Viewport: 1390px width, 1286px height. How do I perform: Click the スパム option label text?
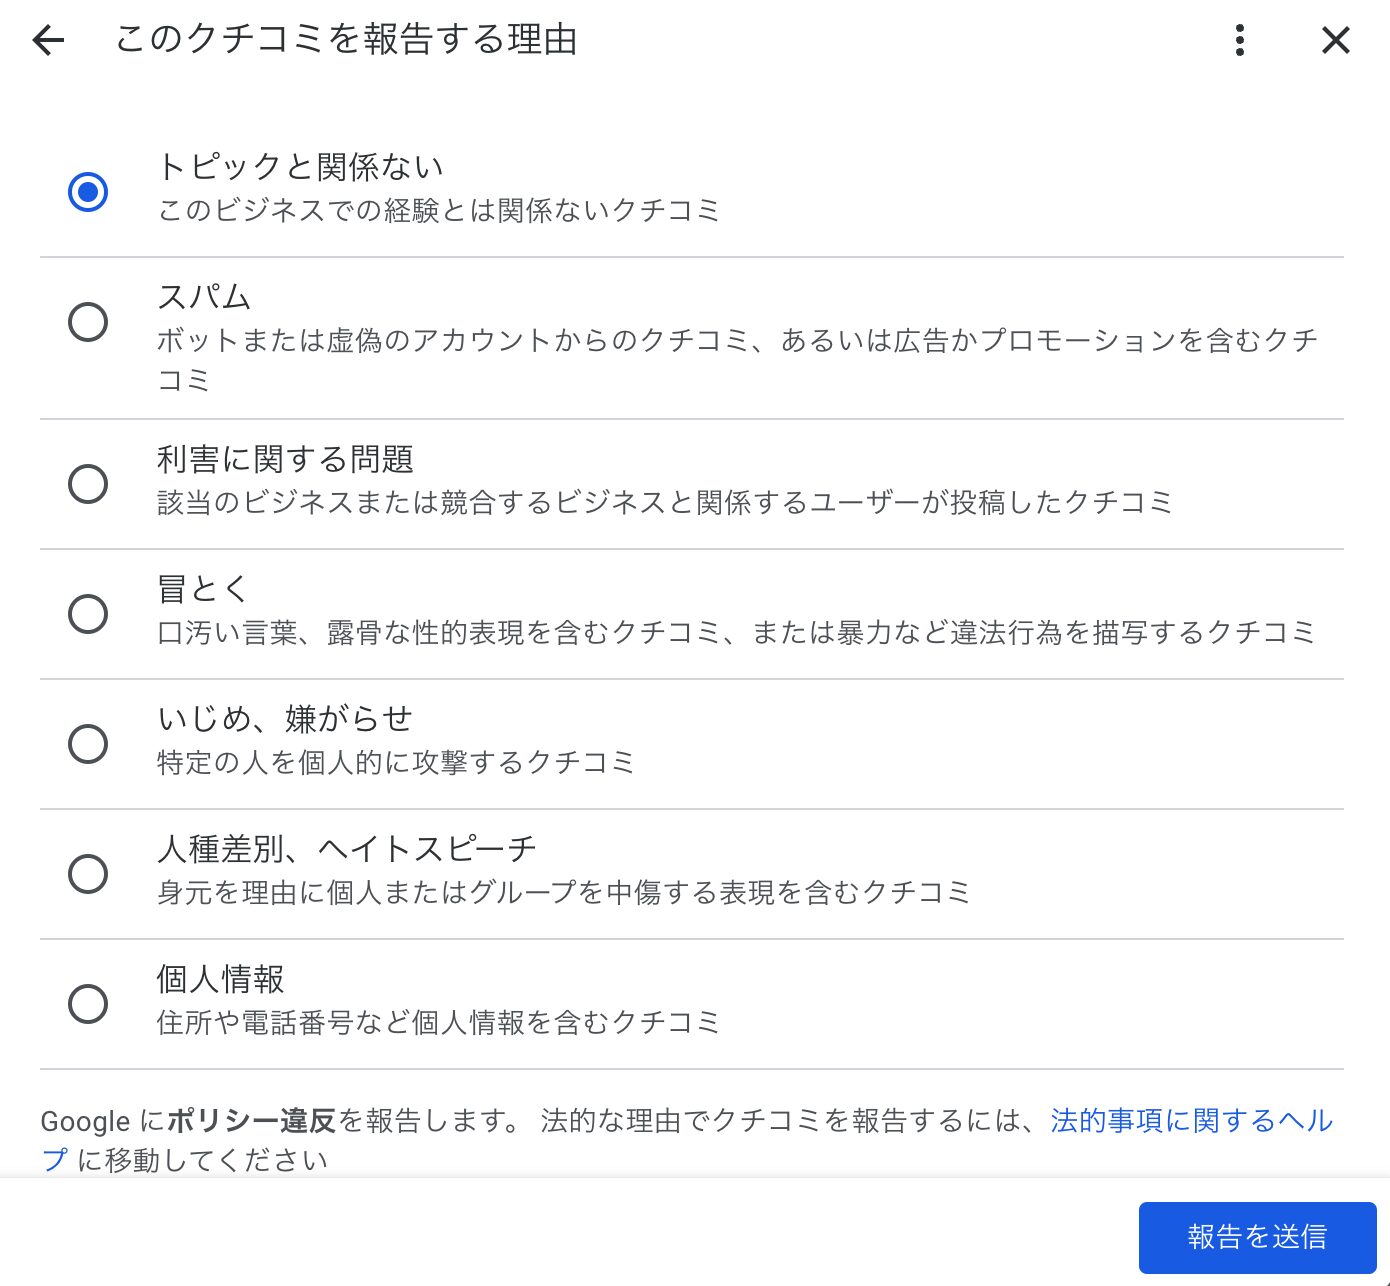pyautogui.click(x=203, y=296)
